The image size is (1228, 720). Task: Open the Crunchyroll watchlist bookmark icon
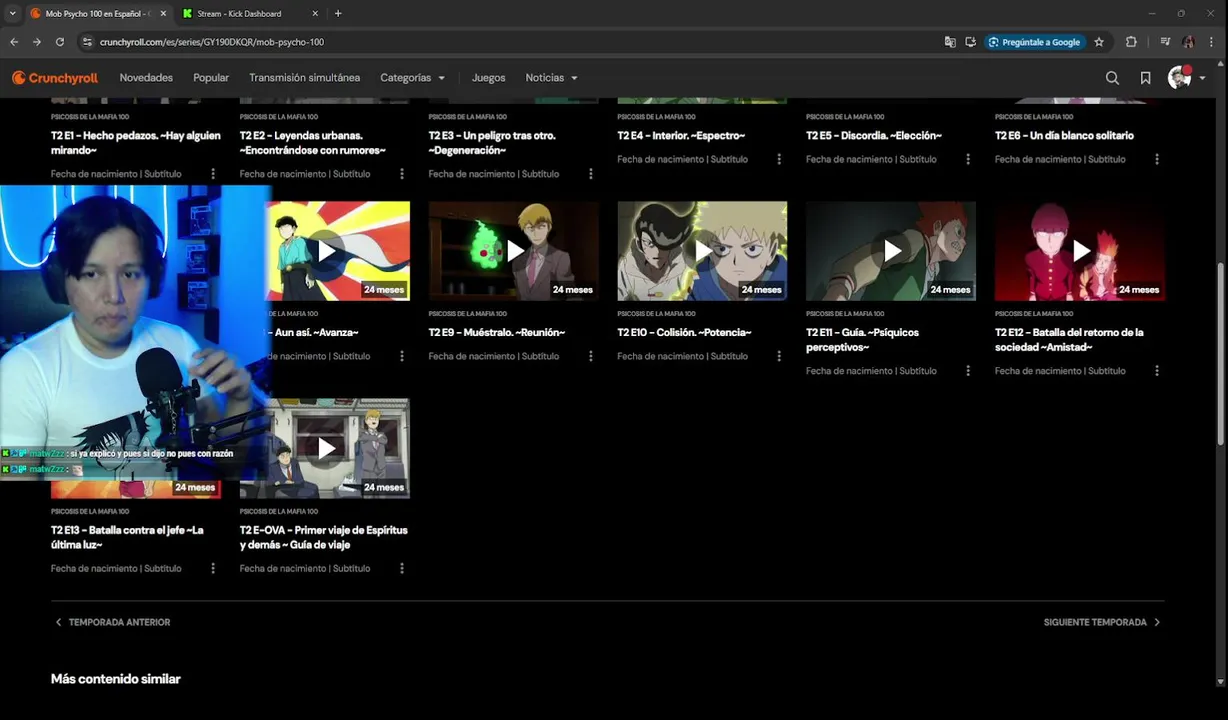coord(1145,78)
